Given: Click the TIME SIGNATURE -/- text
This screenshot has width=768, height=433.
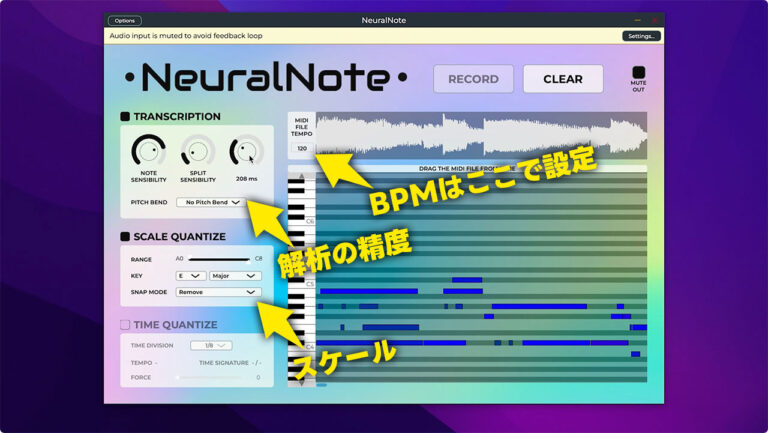Looking at the screenshot, I should pyautogui.click(x=230, y=363).
